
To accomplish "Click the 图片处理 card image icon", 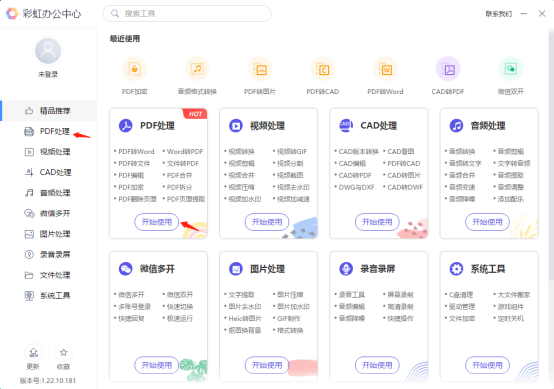I will point(236,269).
